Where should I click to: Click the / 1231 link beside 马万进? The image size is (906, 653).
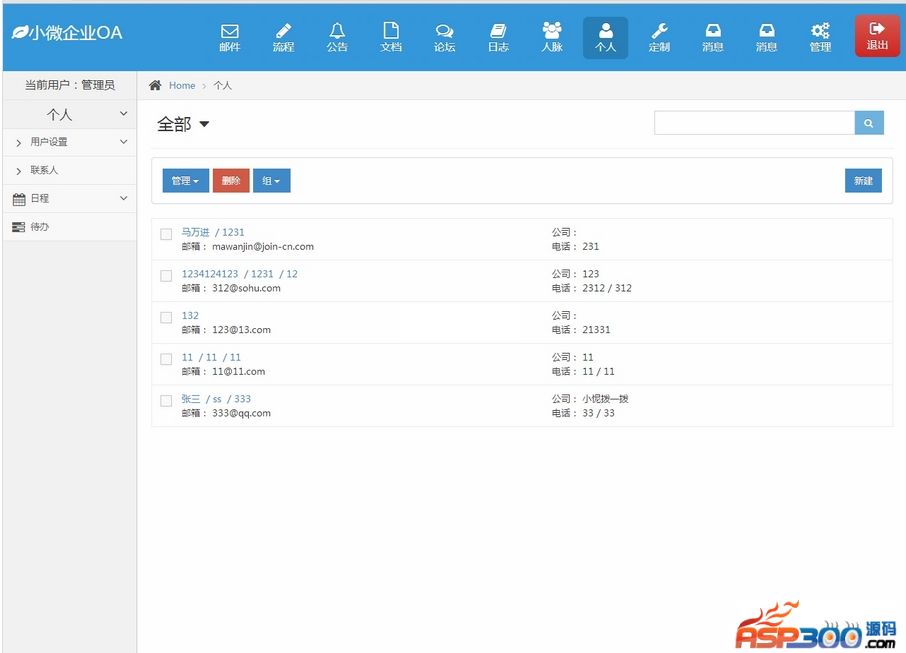pyautogui.click(x=229, y=232)
